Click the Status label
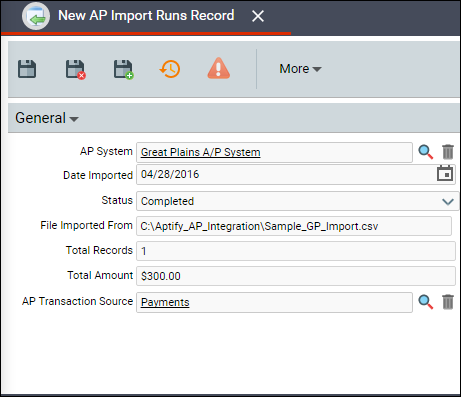The image size is (461, 397). click(x=117, y=200)
